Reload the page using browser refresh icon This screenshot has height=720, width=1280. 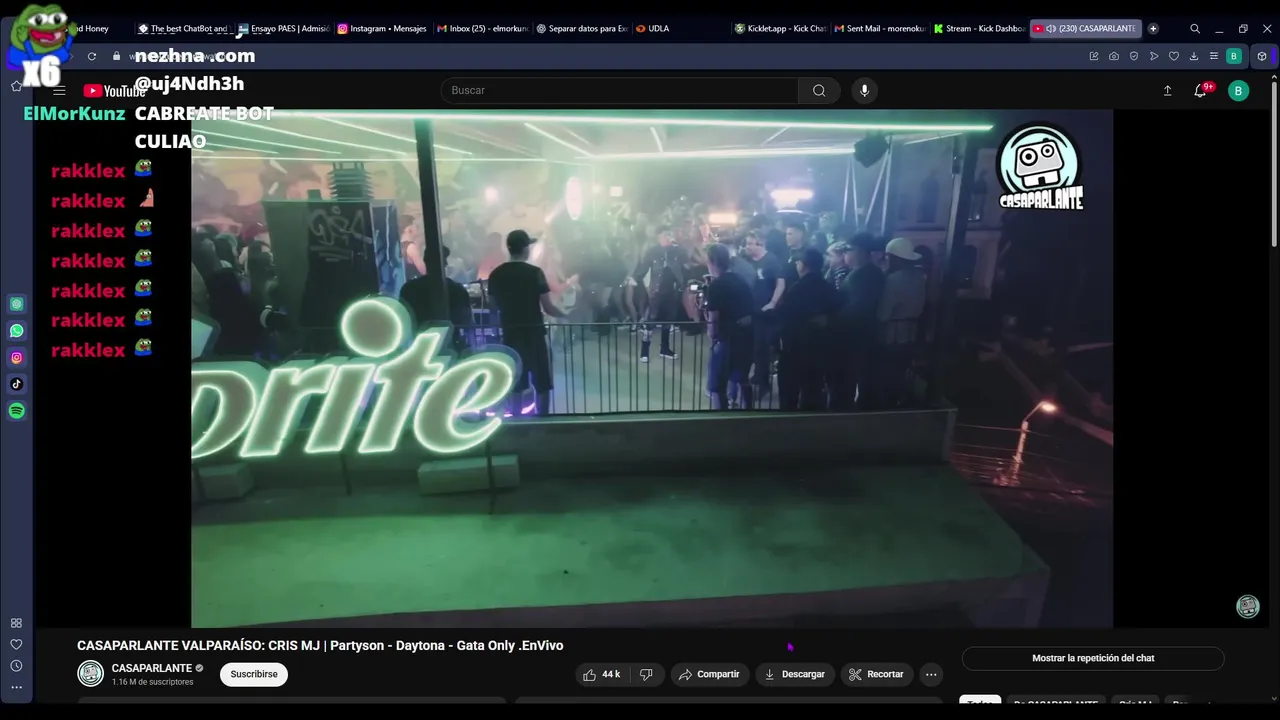[91, 56]
